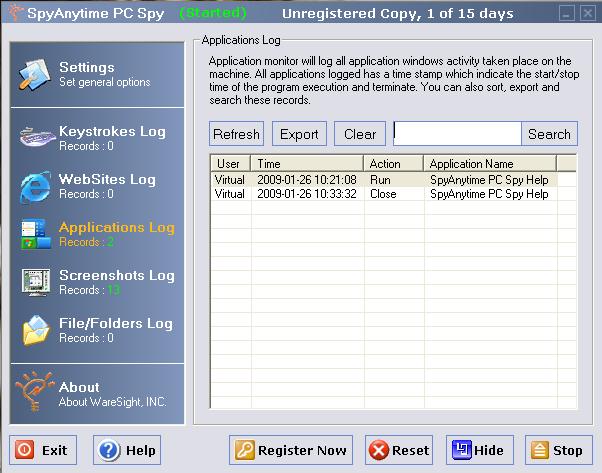The image size is (602, 473).
Task: Close the SpyAnytime window
Action: [x=587, y=13]
